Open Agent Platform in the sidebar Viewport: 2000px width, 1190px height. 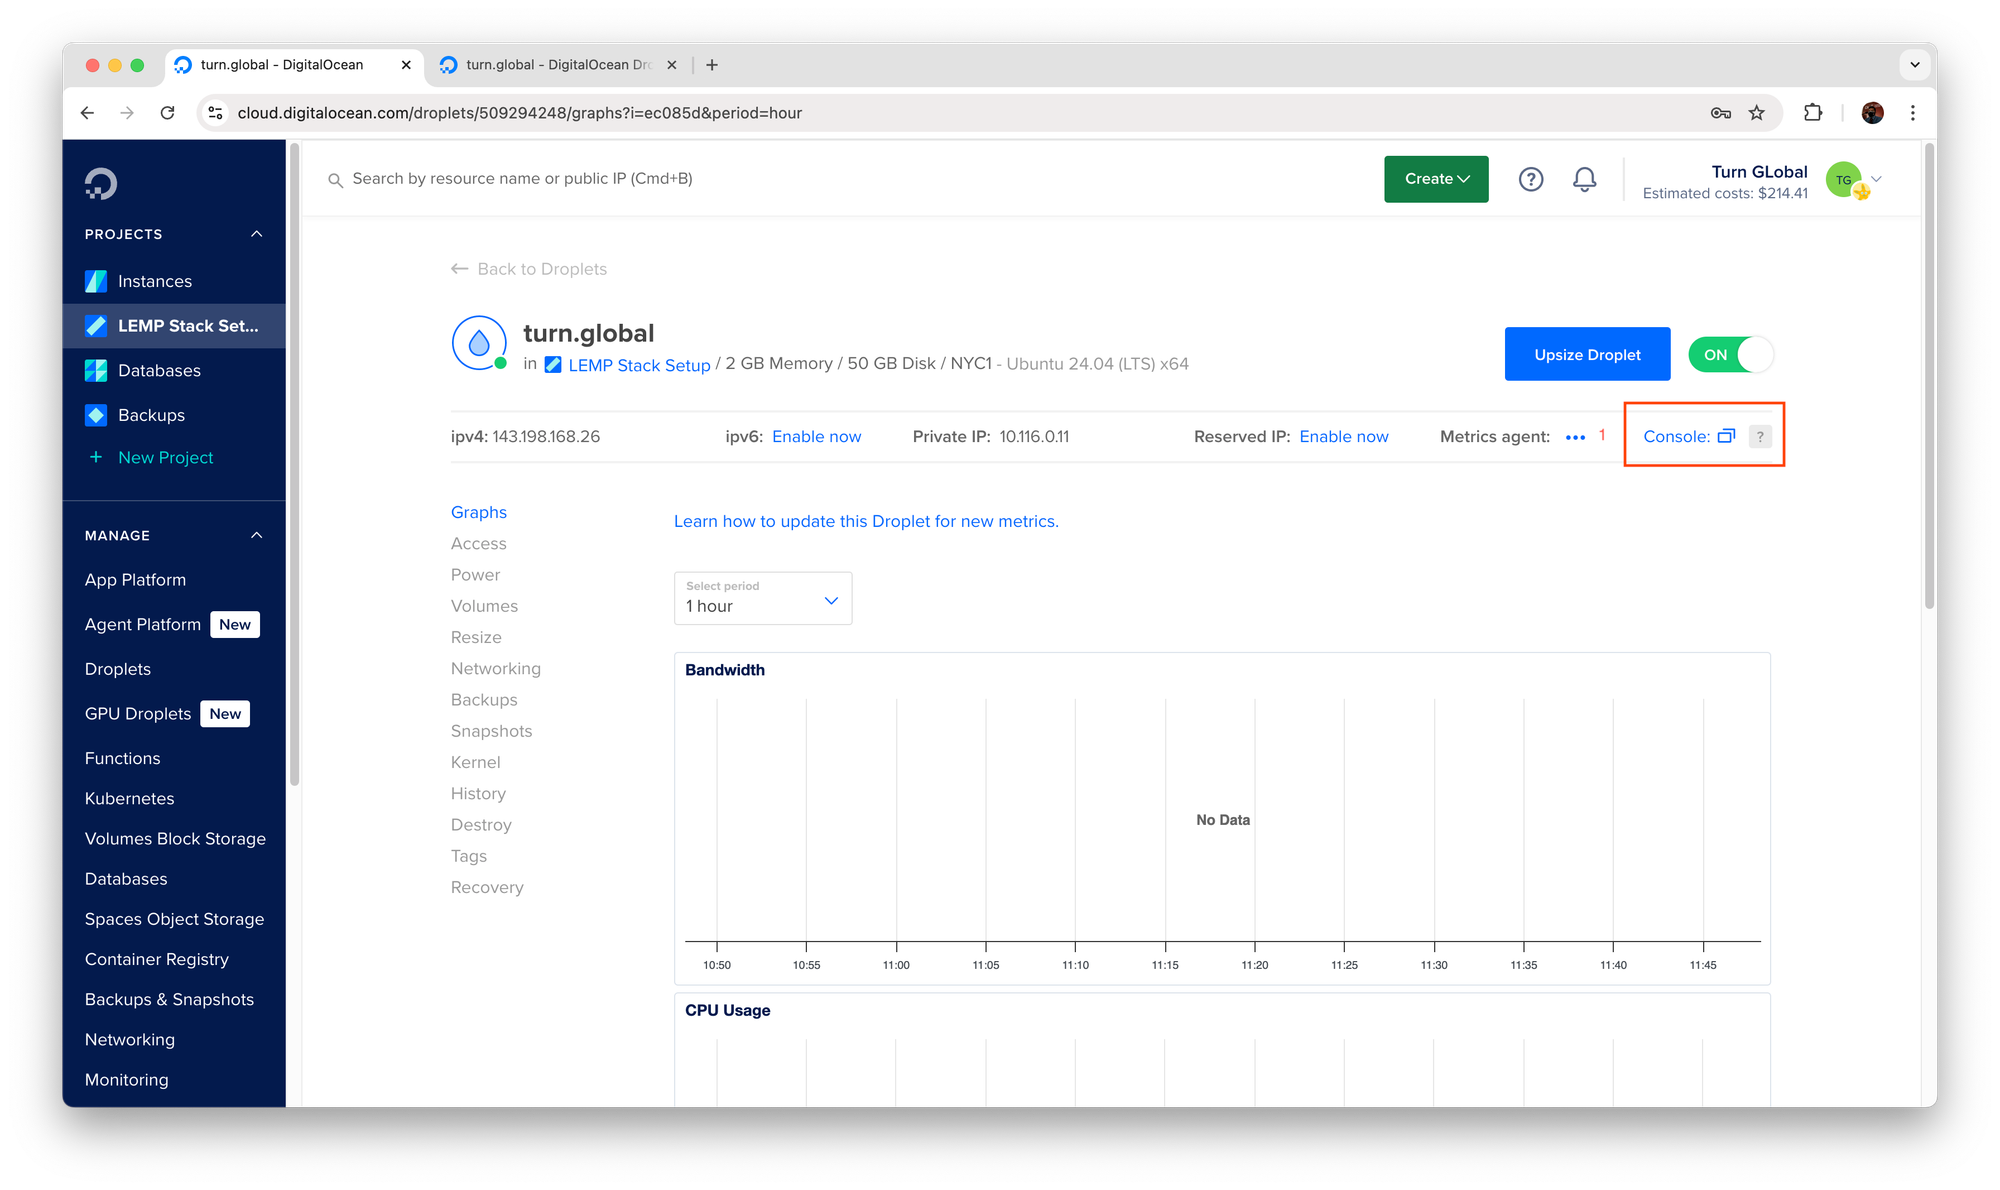click(143, 624)
